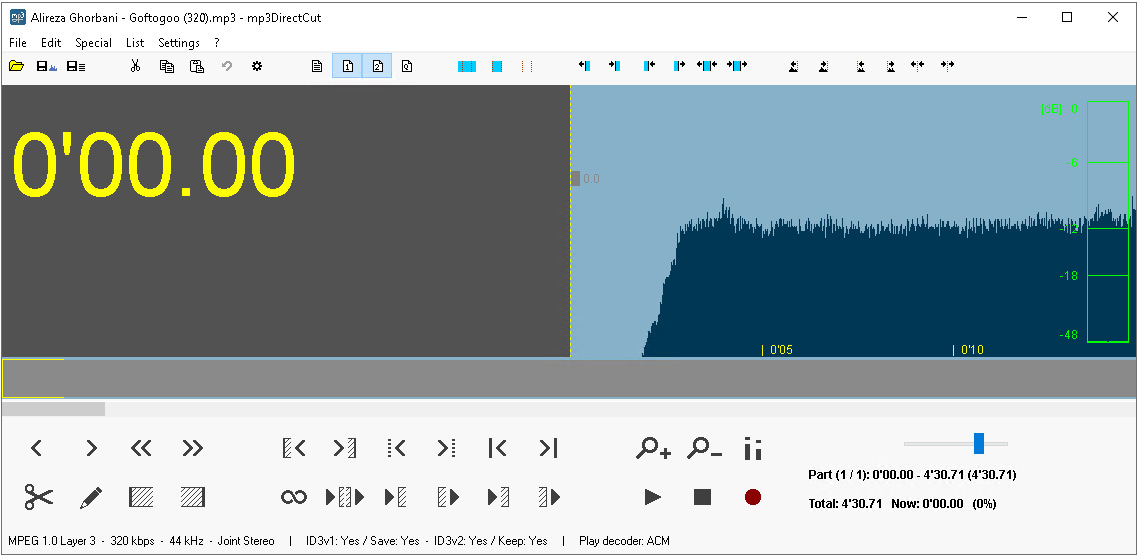Step forward with single right chevron
Screen dimensions: 1142x560
coord(91,449)
